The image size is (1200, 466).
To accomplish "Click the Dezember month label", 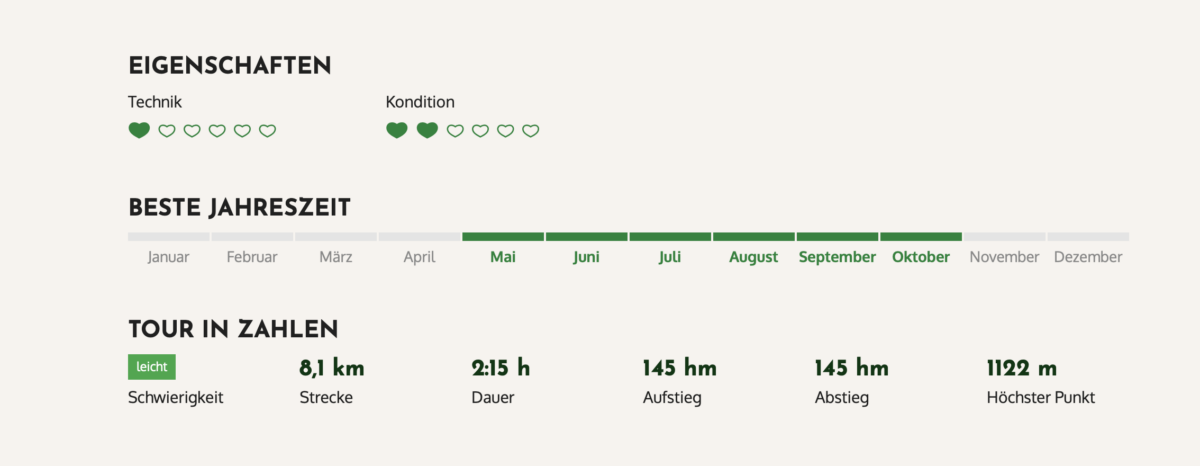I will [1087, 257].
